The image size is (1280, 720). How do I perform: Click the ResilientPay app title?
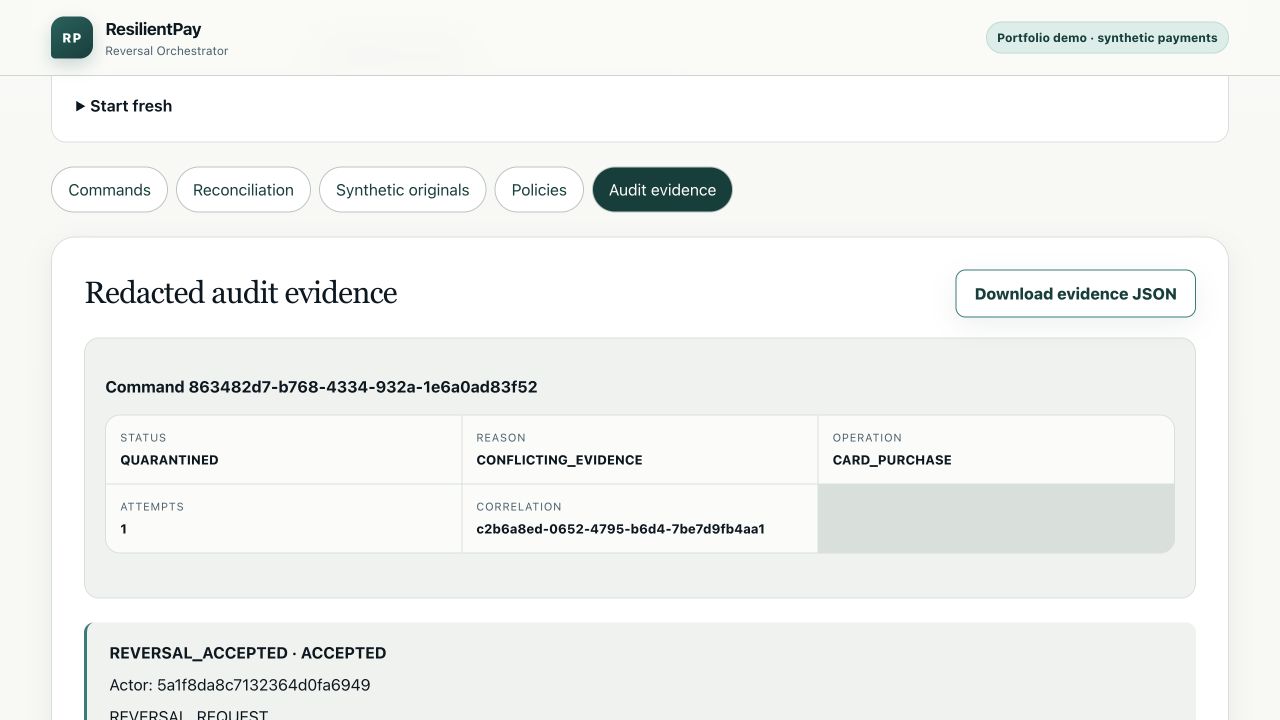(153, 29)
